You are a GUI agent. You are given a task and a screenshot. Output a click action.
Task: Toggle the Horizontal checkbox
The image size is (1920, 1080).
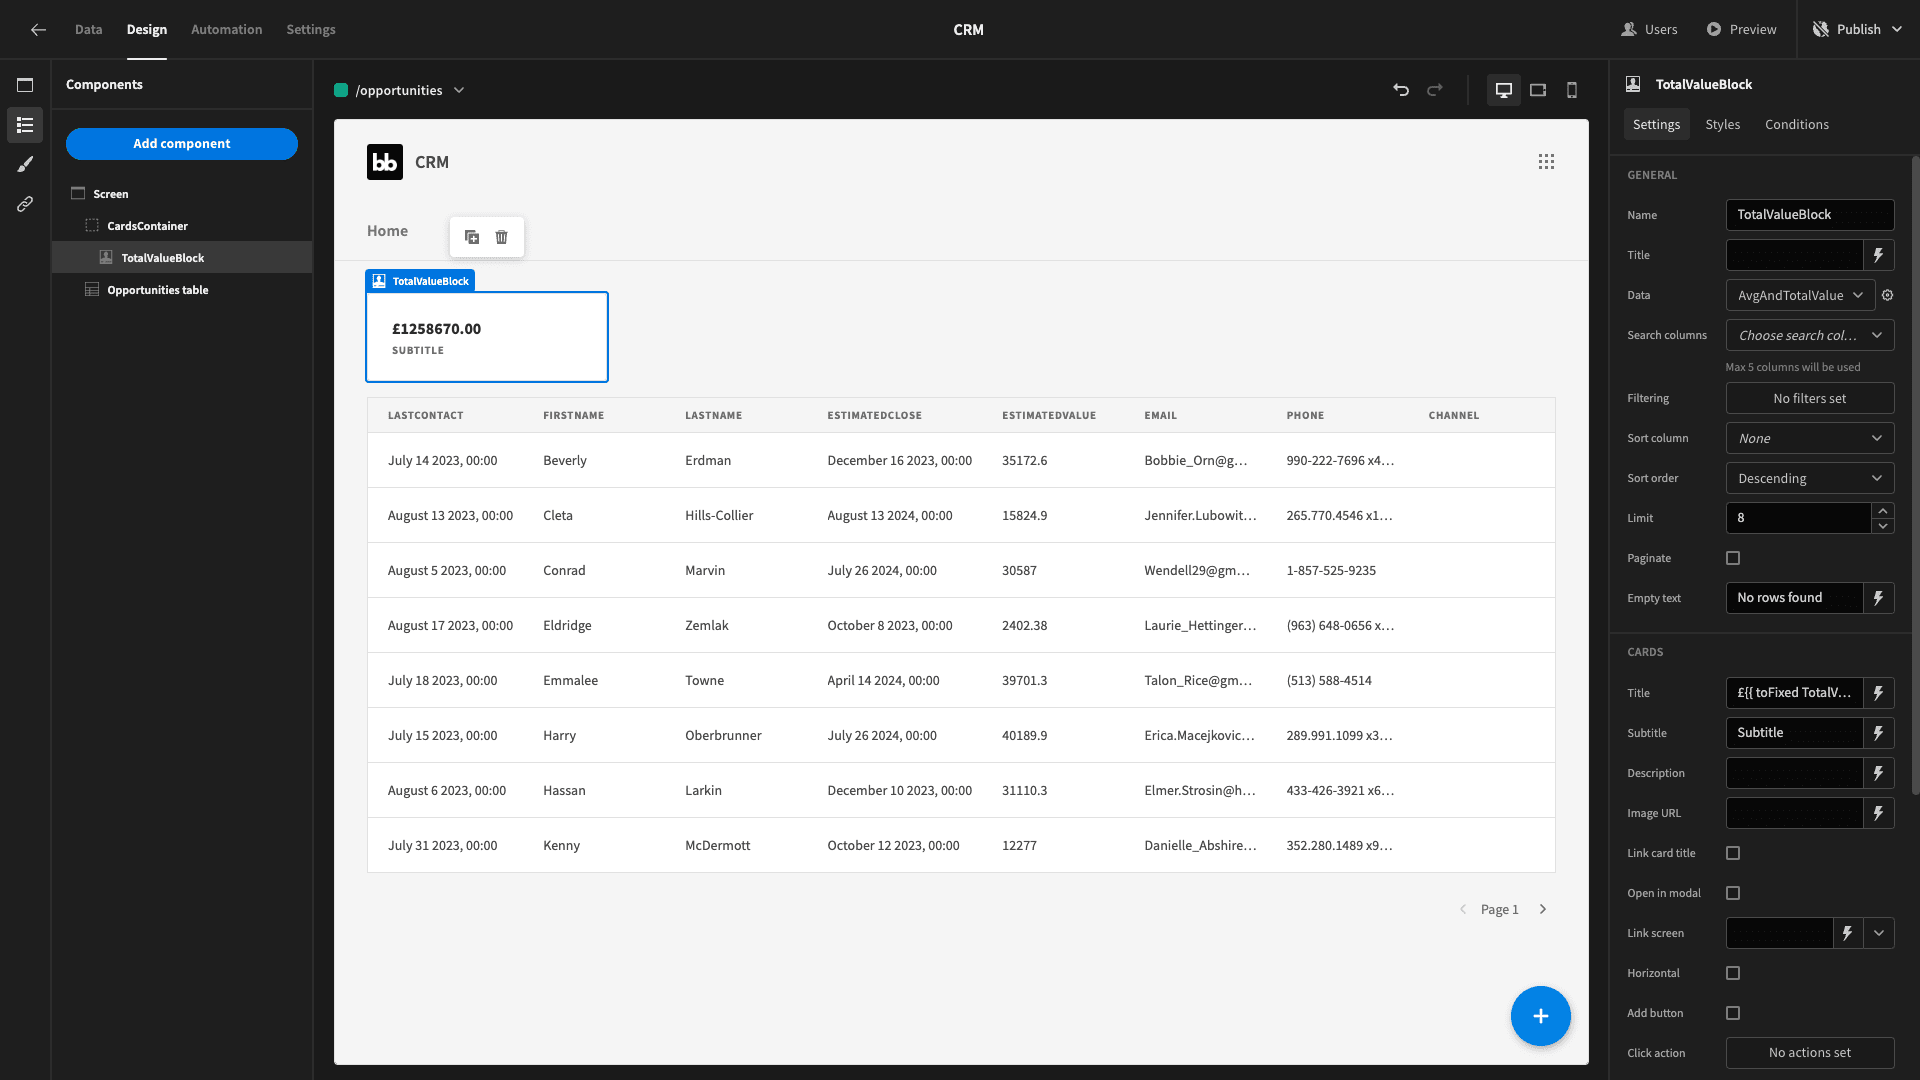1733,973
